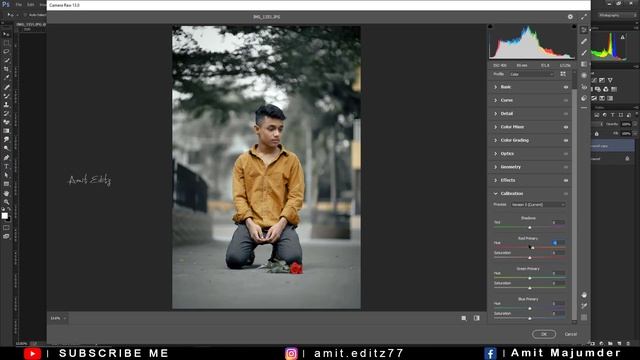Toggle Color Mixer panel visibility eye
Viewport: 640px width, 360px height.
pyautogui.click(x=566, y=127)
